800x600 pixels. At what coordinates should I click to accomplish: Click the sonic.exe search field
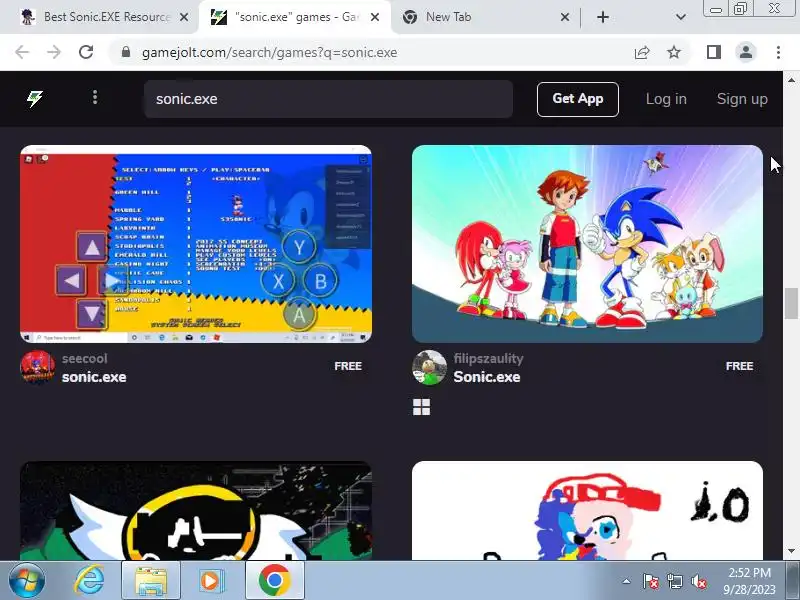pos(329,99)
